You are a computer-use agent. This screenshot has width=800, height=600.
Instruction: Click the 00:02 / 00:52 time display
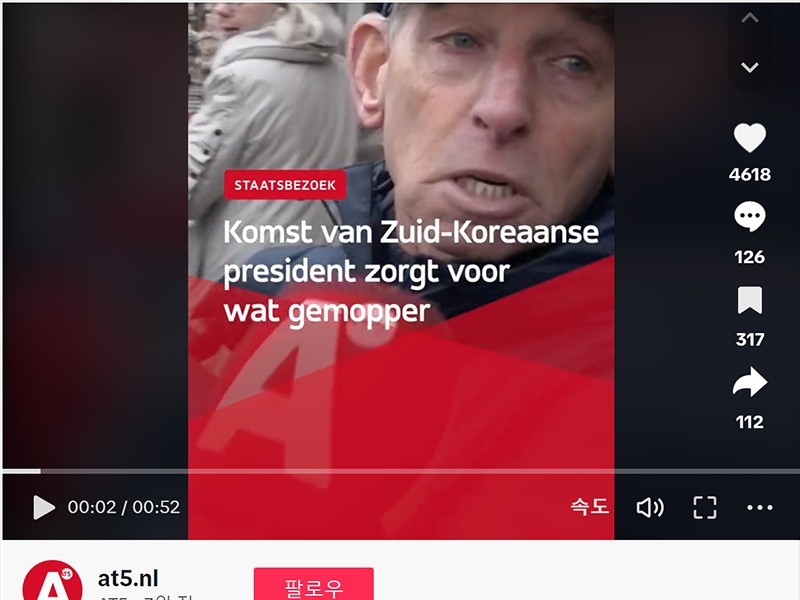point(124,507)
